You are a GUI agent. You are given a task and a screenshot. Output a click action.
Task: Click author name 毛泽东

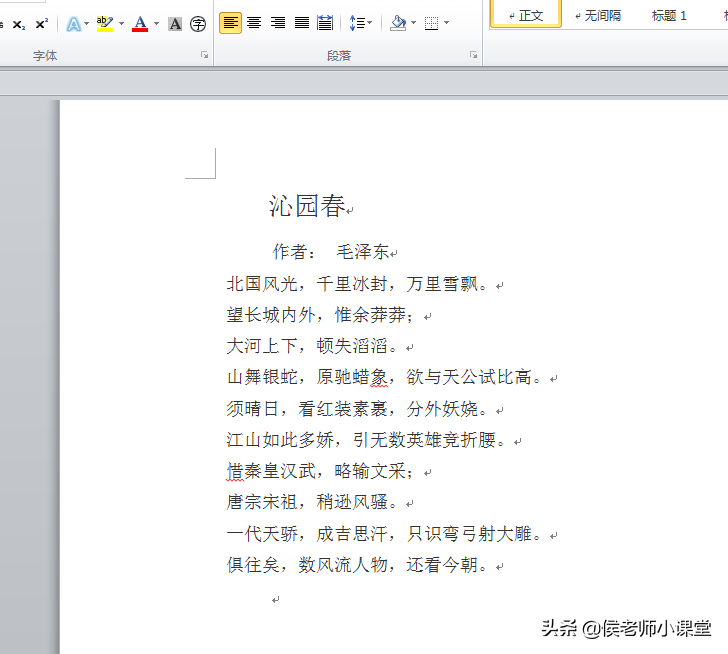click(x=363, y=252)
